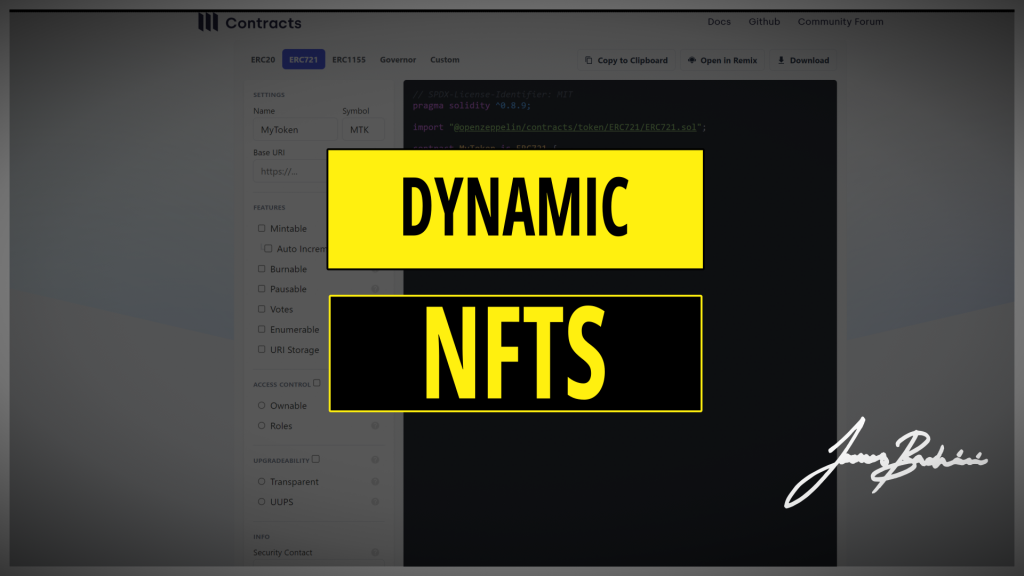Open help icon beside UUPS

tap(375, 502)
